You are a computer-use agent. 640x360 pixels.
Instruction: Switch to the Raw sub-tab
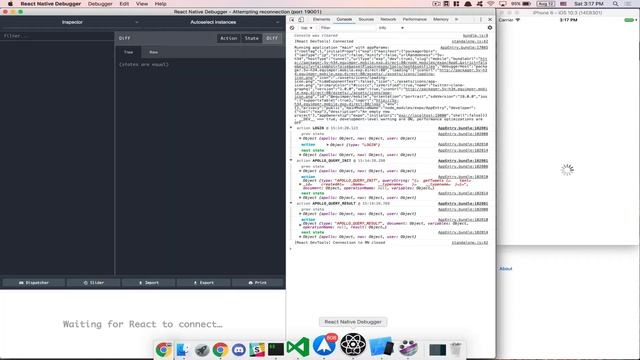coord(153,52)
